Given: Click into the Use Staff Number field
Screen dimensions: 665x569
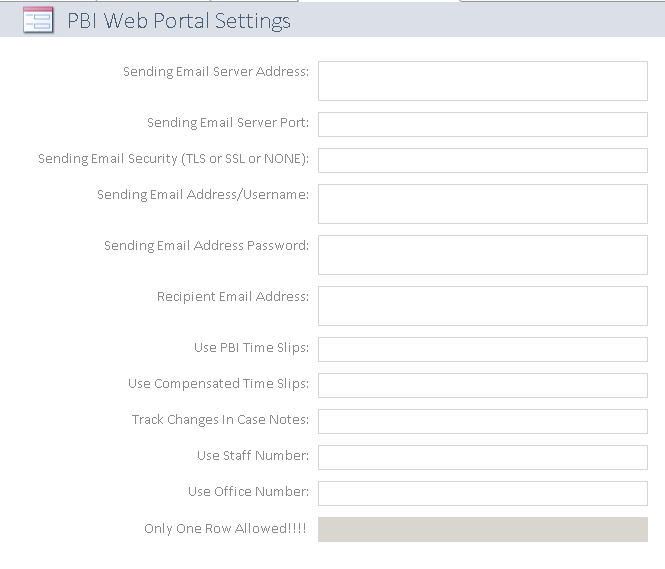Looking at the screenshot, I should click(x=482, y=457).
